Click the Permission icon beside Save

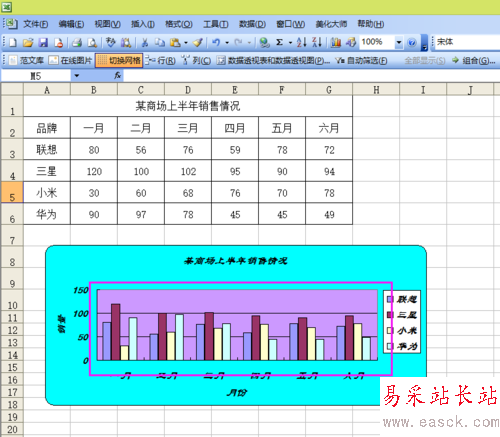click(x=59, y=42)
